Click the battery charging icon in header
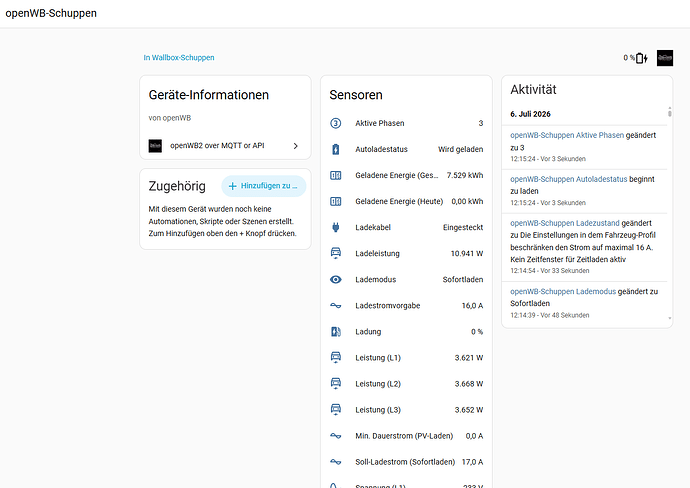The image size is (690, 488). click(x=642, y=58)
